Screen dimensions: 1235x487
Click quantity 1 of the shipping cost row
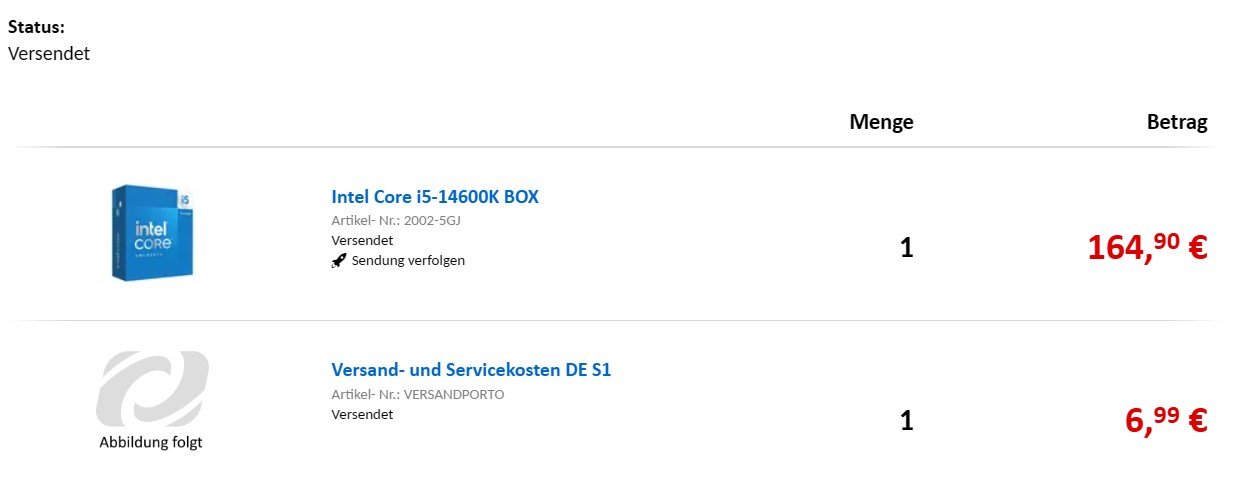coord(906,421)
